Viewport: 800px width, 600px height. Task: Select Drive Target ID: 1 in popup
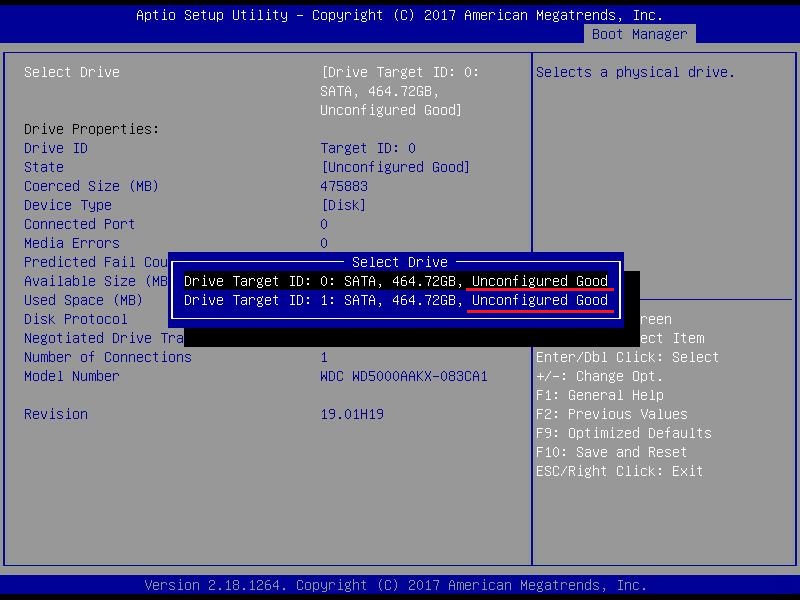point(396,300)
